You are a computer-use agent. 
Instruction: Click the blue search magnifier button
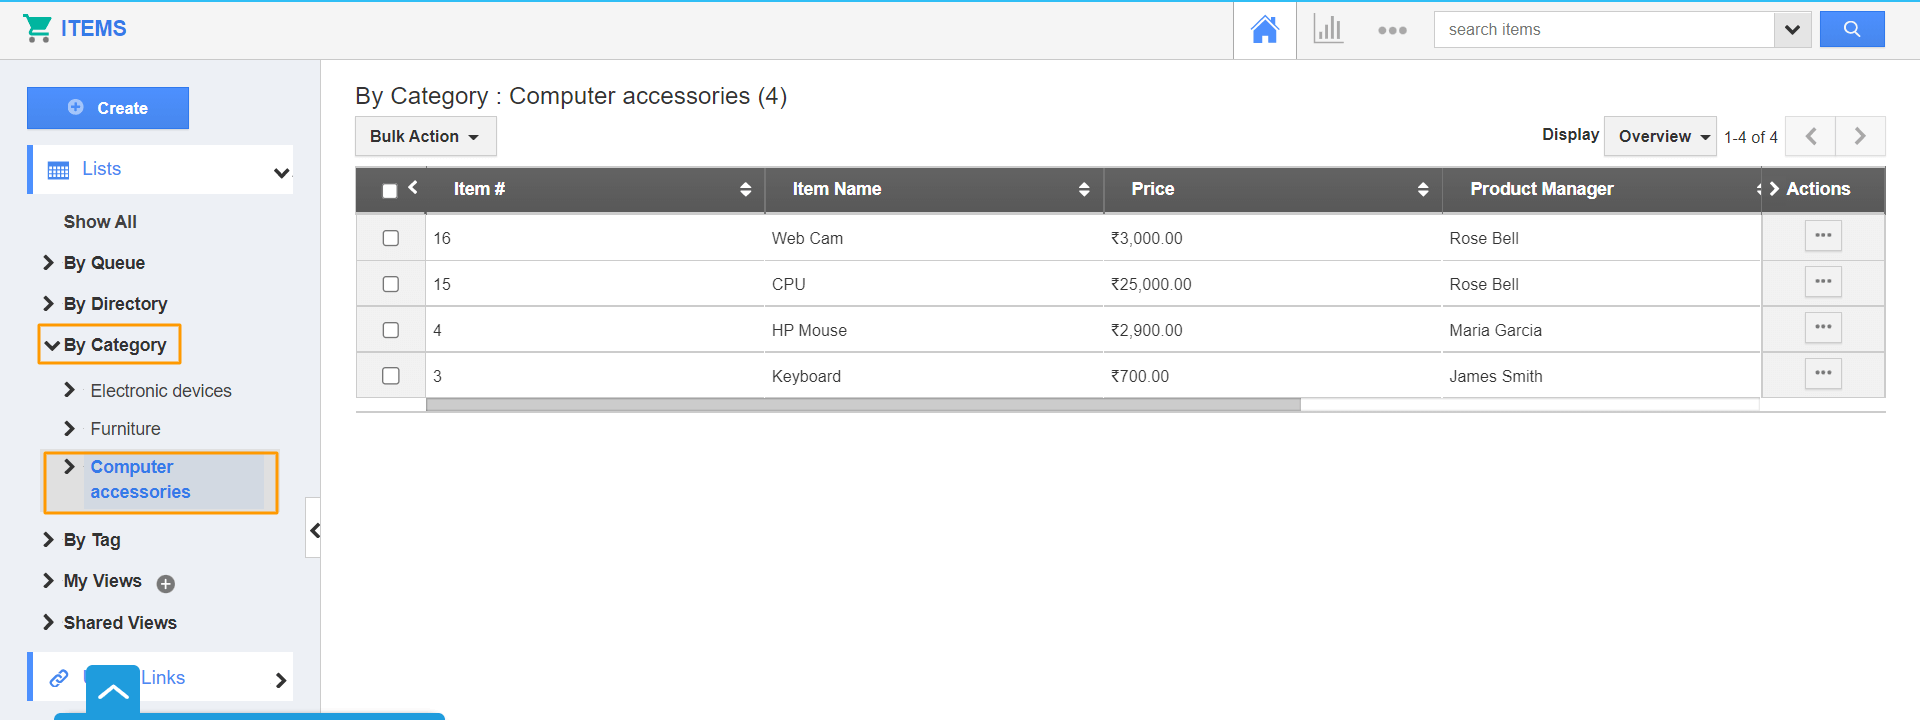pyautogui.click(x=1851, y=30)
